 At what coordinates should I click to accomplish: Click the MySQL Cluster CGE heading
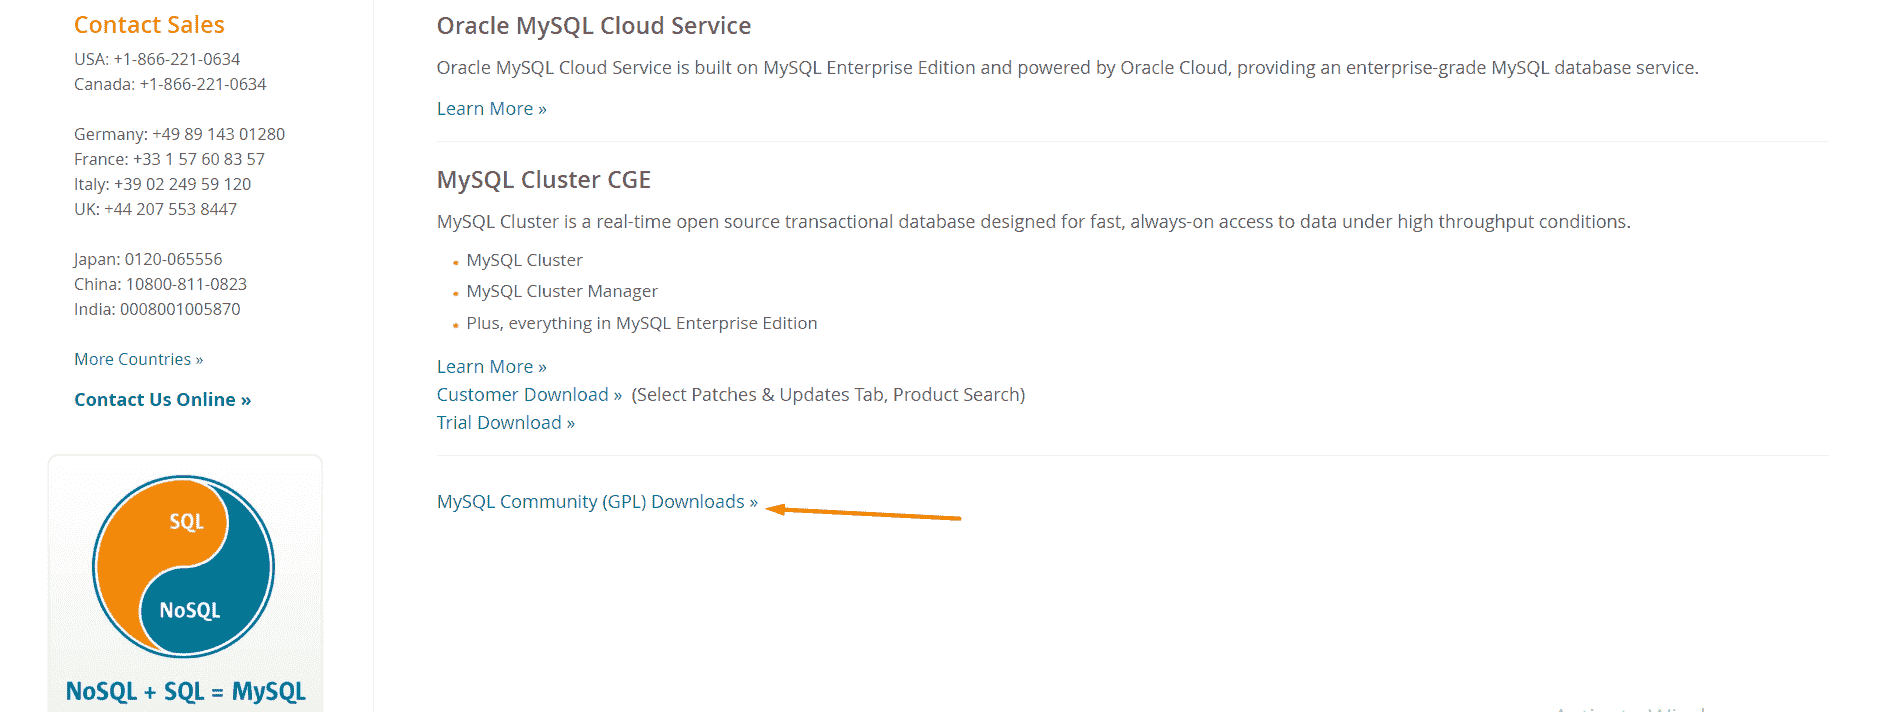tap(543, 180)
